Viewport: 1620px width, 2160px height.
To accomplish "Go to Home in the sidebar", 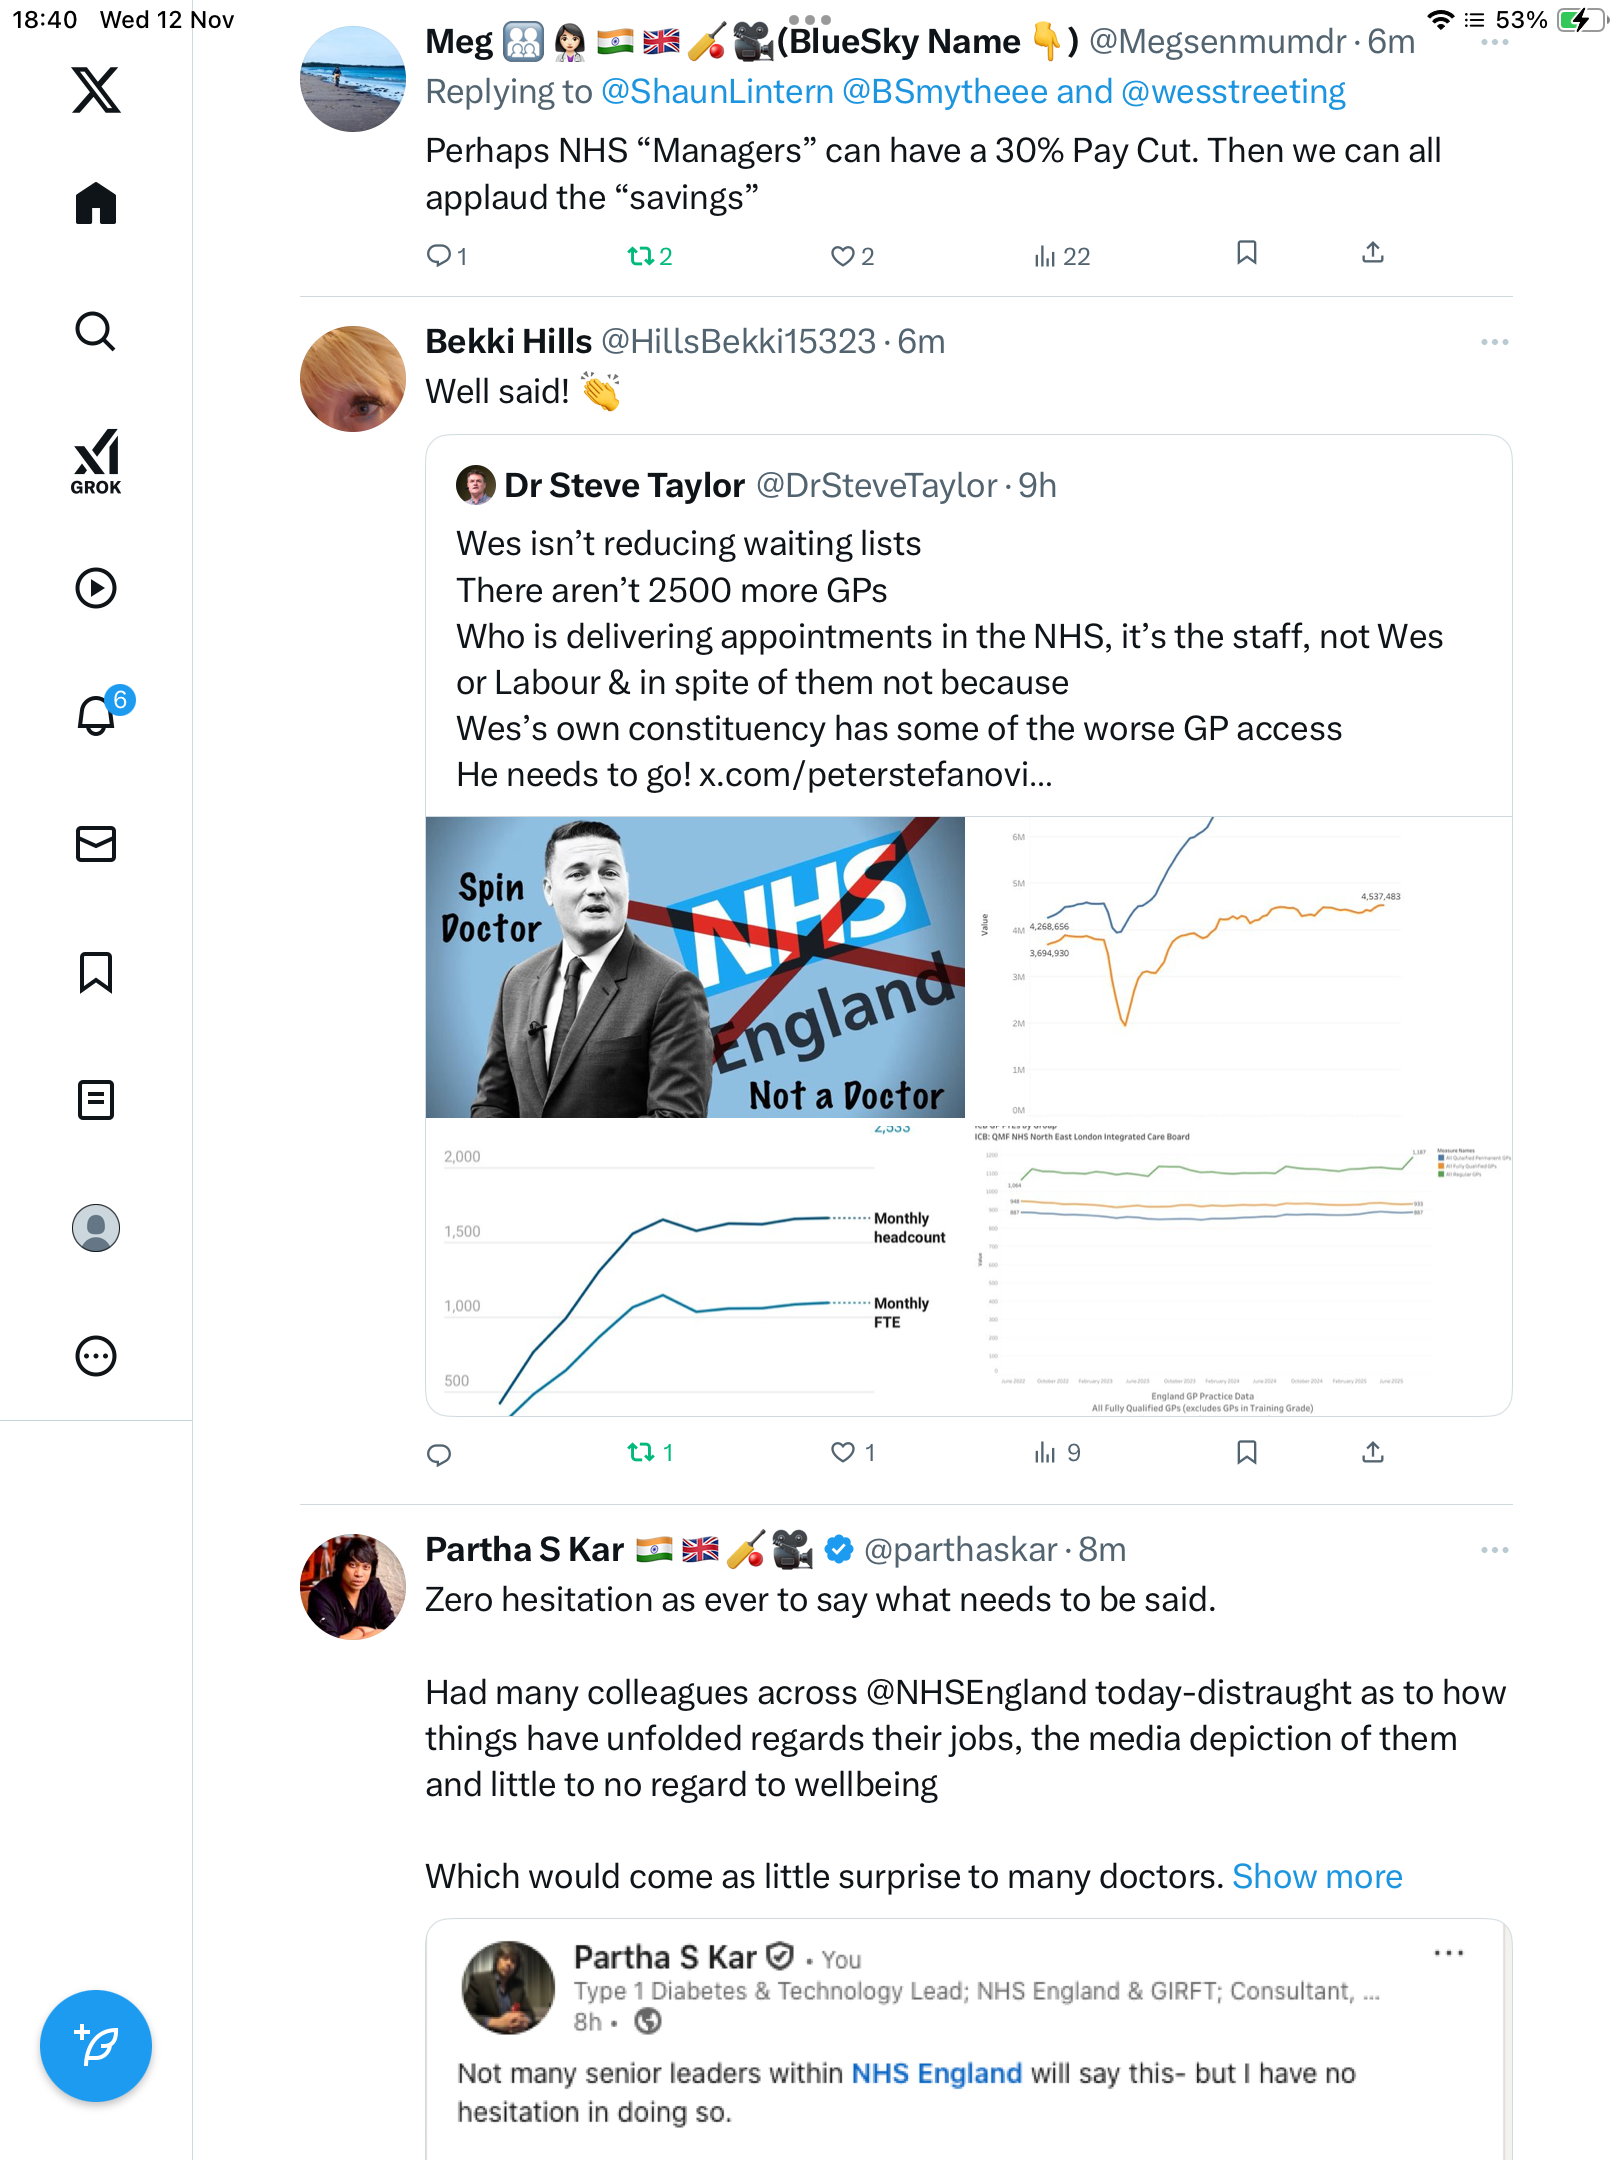I will click(96, 204).
